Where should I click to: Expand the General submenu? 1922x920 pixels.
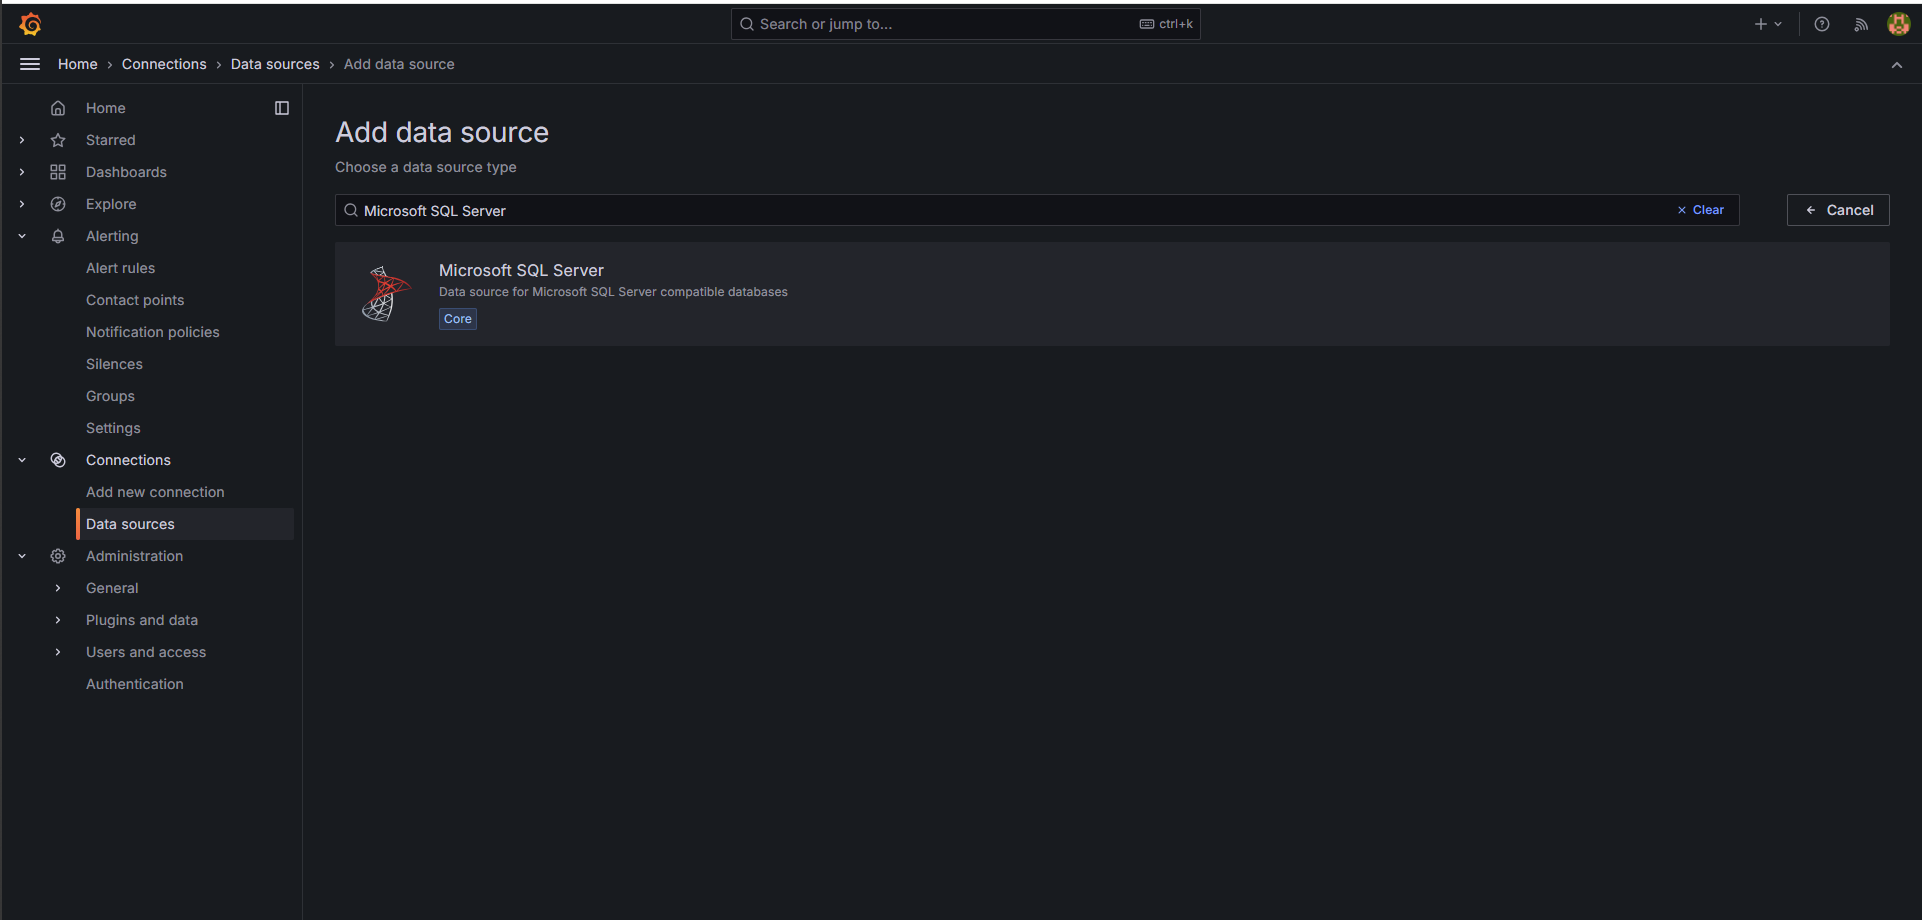pos(58,588)
